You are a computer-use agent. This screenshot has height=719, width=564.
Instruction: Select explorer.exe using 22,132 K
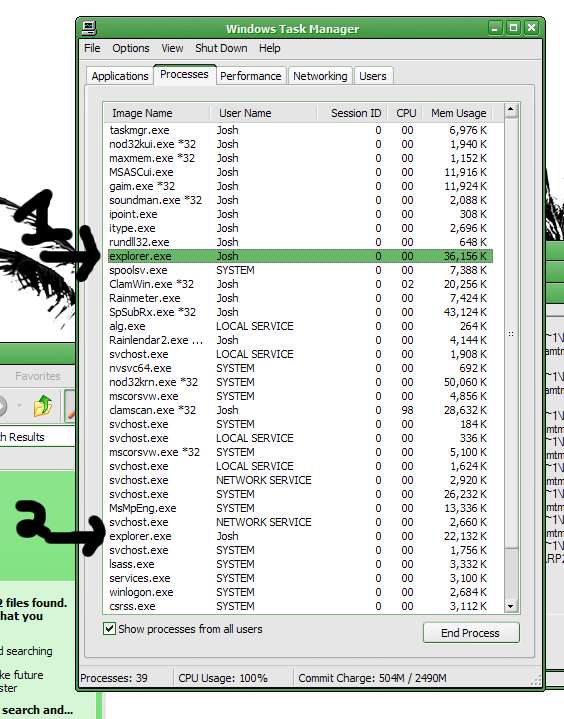[x=300, y=536]
